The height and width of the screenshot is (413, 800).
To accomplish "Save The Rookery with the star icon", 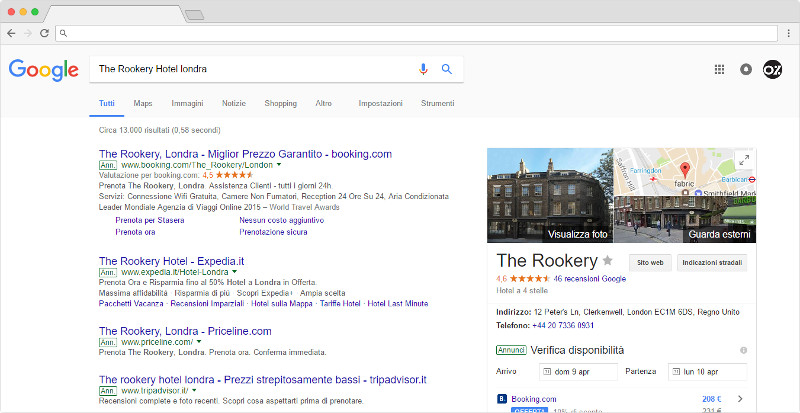I will 607,261.
